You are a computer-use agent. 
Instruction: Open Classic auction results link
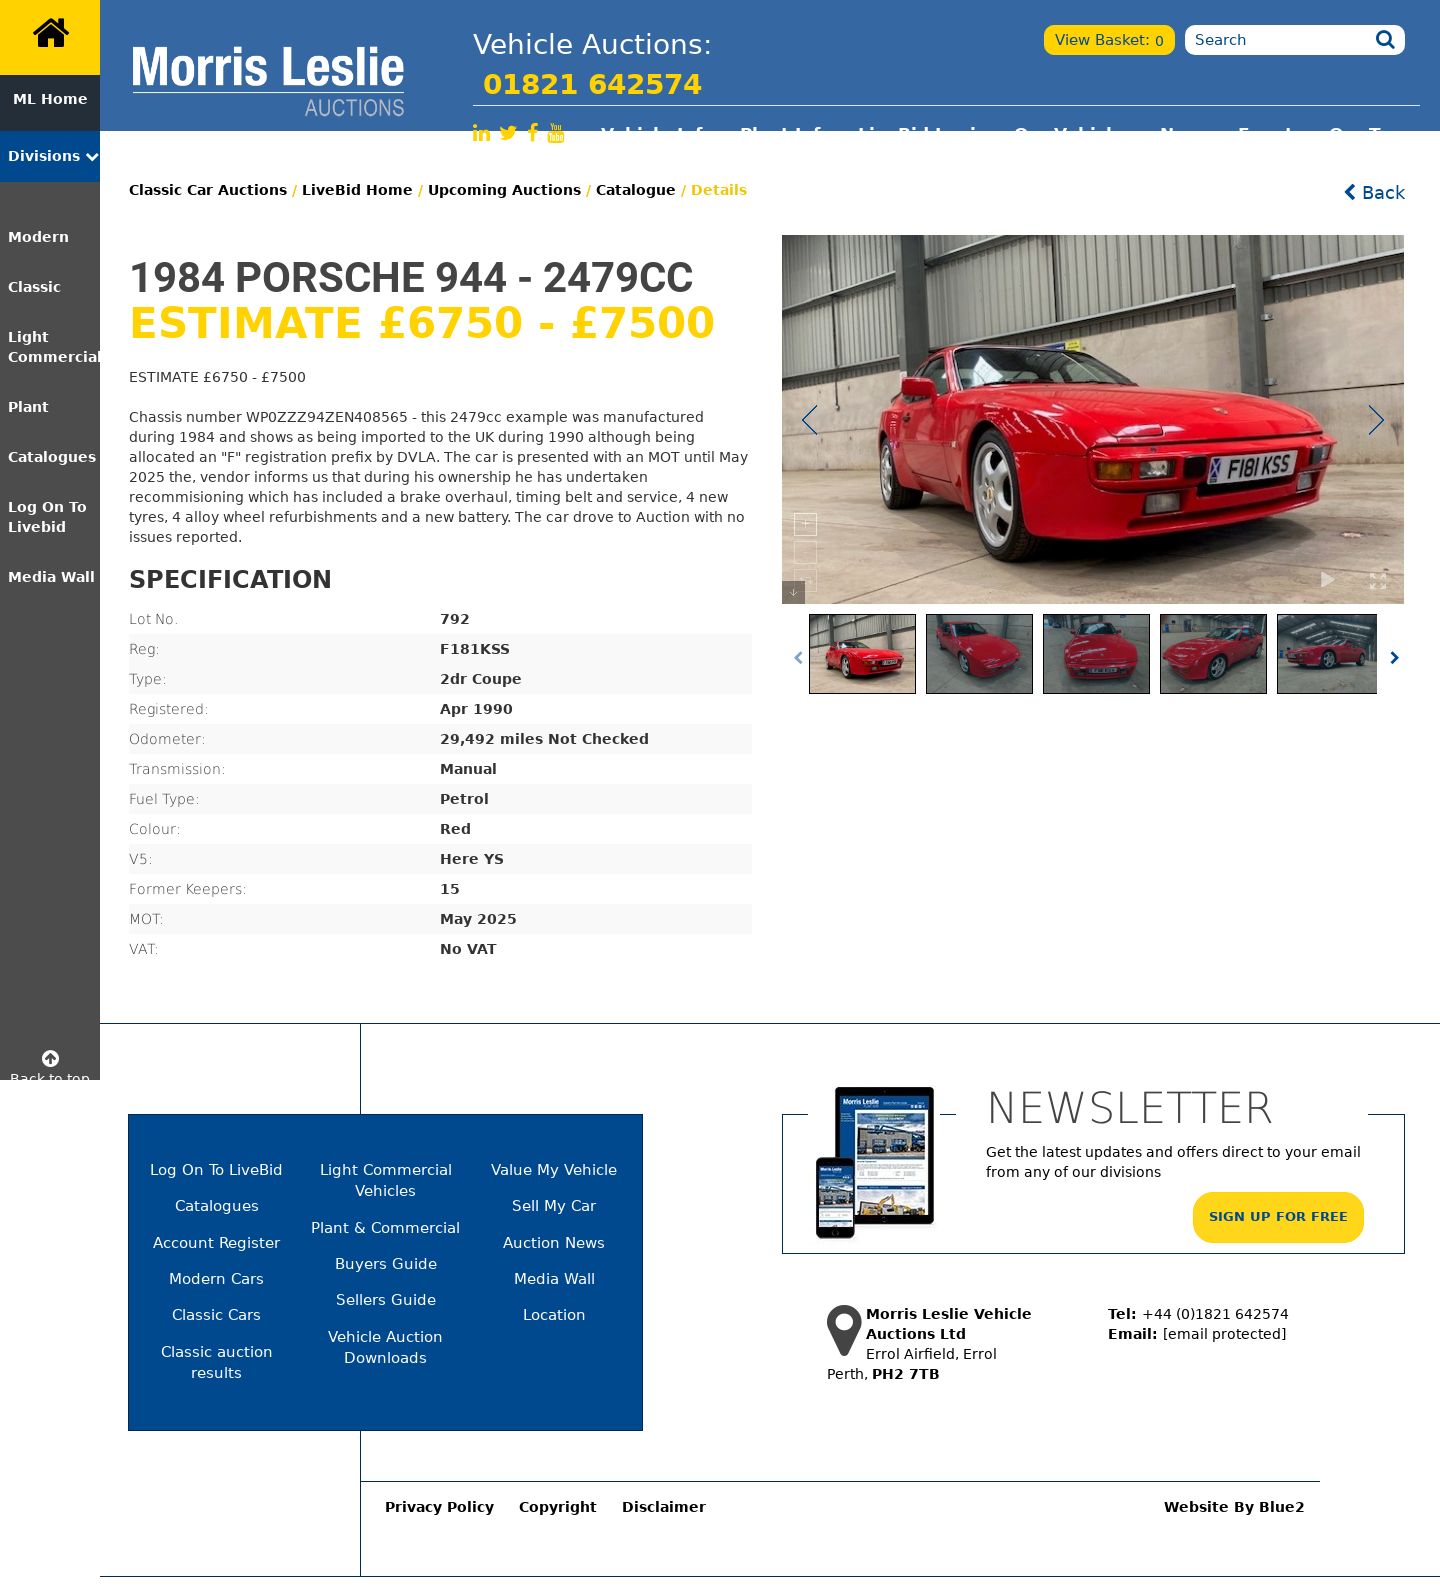[216, 1362]
